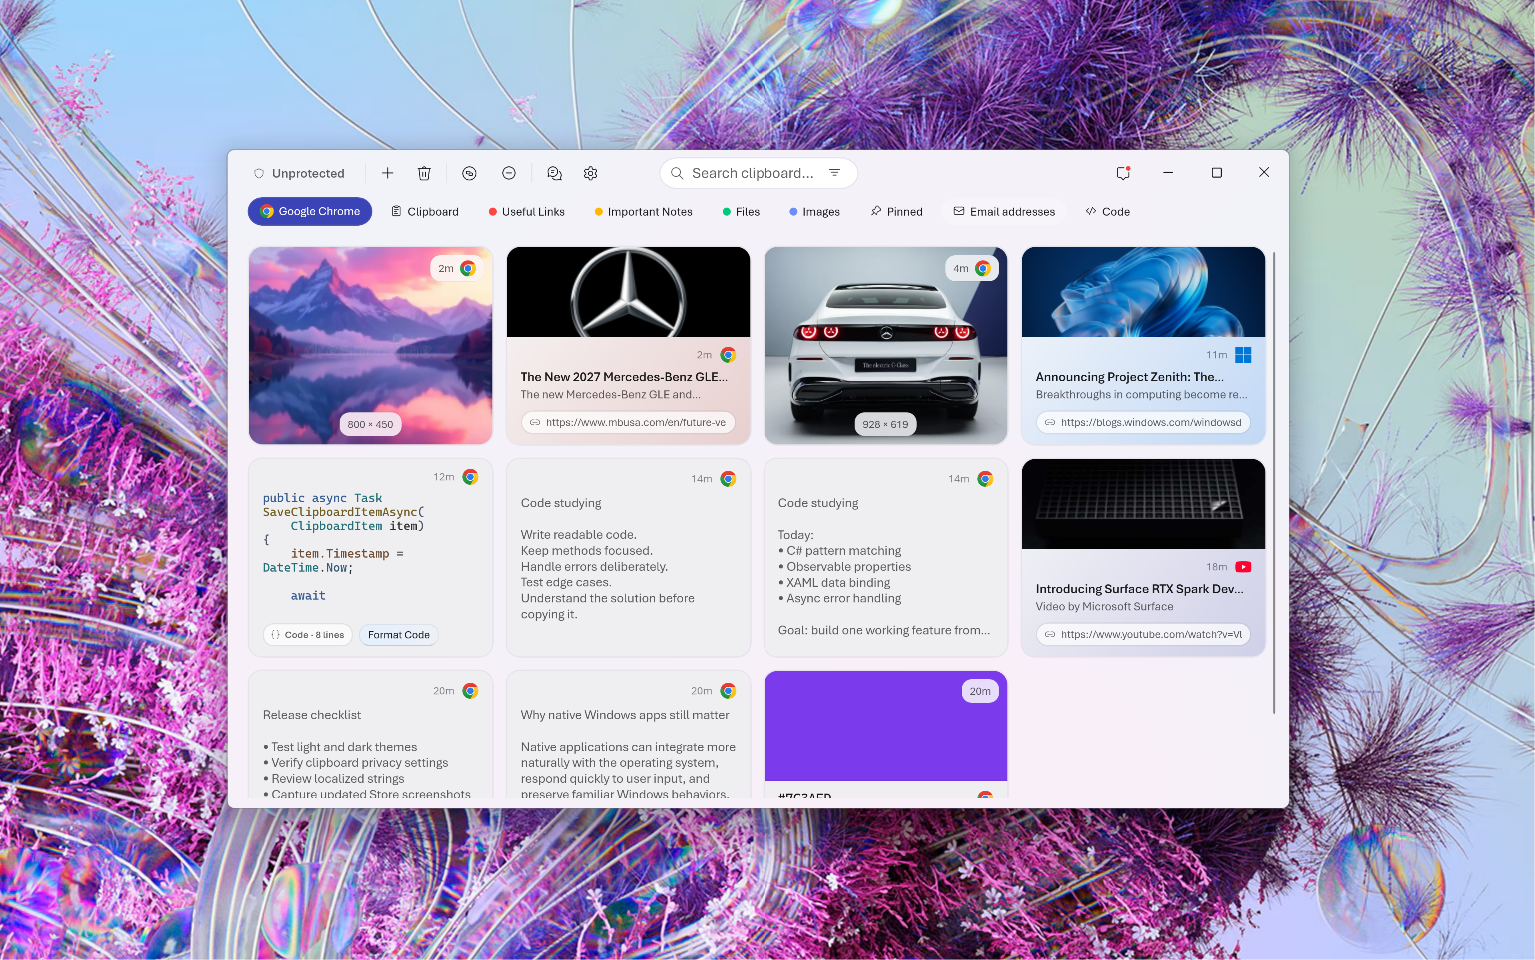Select the "Write readable code." note card
The width and height of the screenshot is (1535, 960).
(x=628, y=557)
